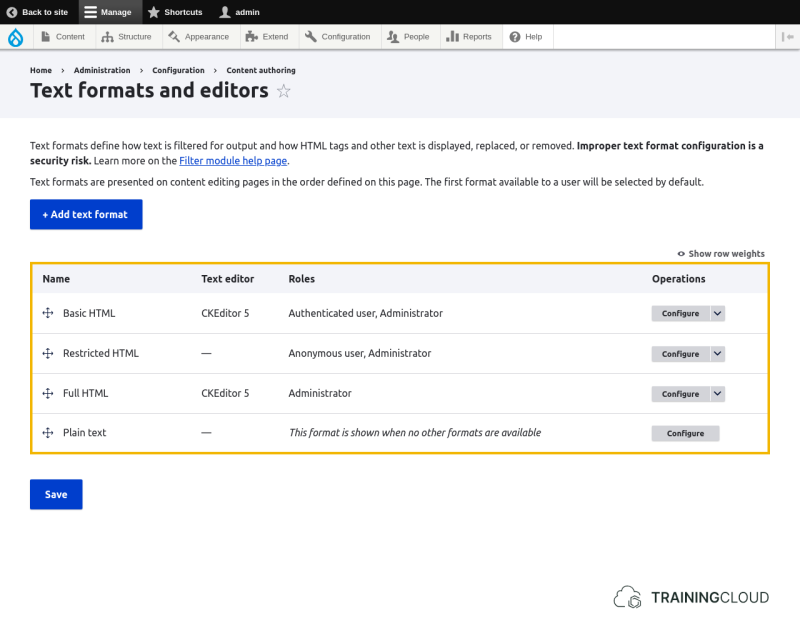This screenshot has width=800, height=640.
Task: Click Authenticated user, Administrator roles text
Action: pos(365,313)
